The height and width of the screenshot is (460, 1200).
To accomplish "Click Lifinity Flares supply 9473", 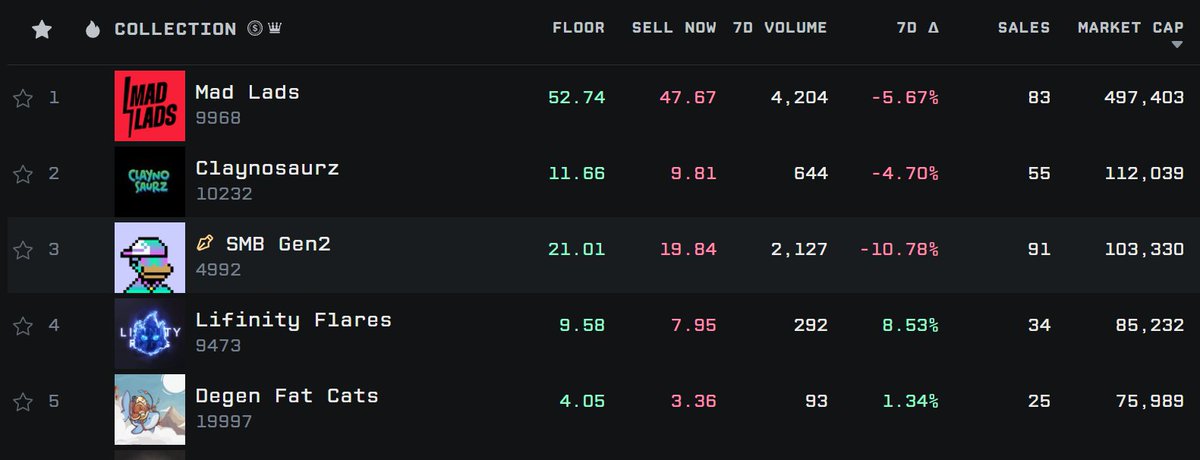I will coord(218,346).
